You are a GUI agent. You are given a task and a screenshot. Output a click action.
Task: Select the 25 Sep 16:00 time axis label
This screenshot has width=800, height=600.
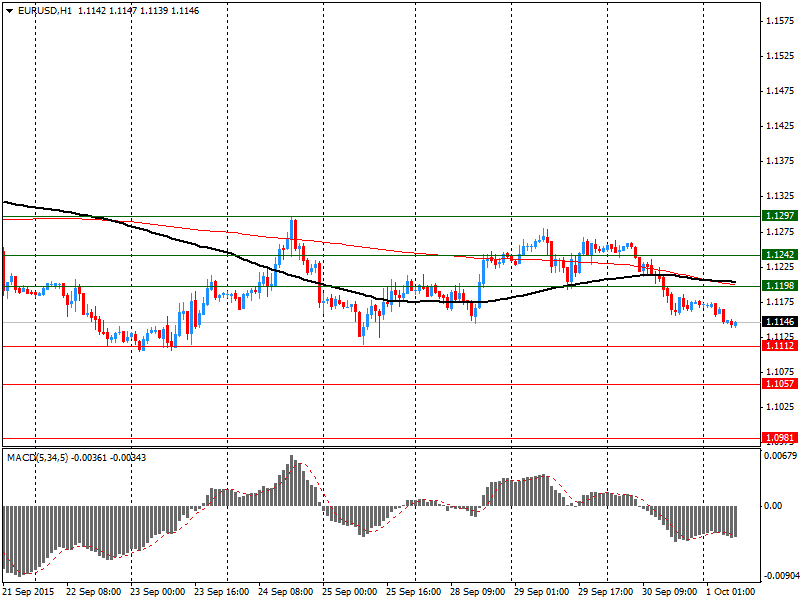pyautogui.click(x=414, y=592)
